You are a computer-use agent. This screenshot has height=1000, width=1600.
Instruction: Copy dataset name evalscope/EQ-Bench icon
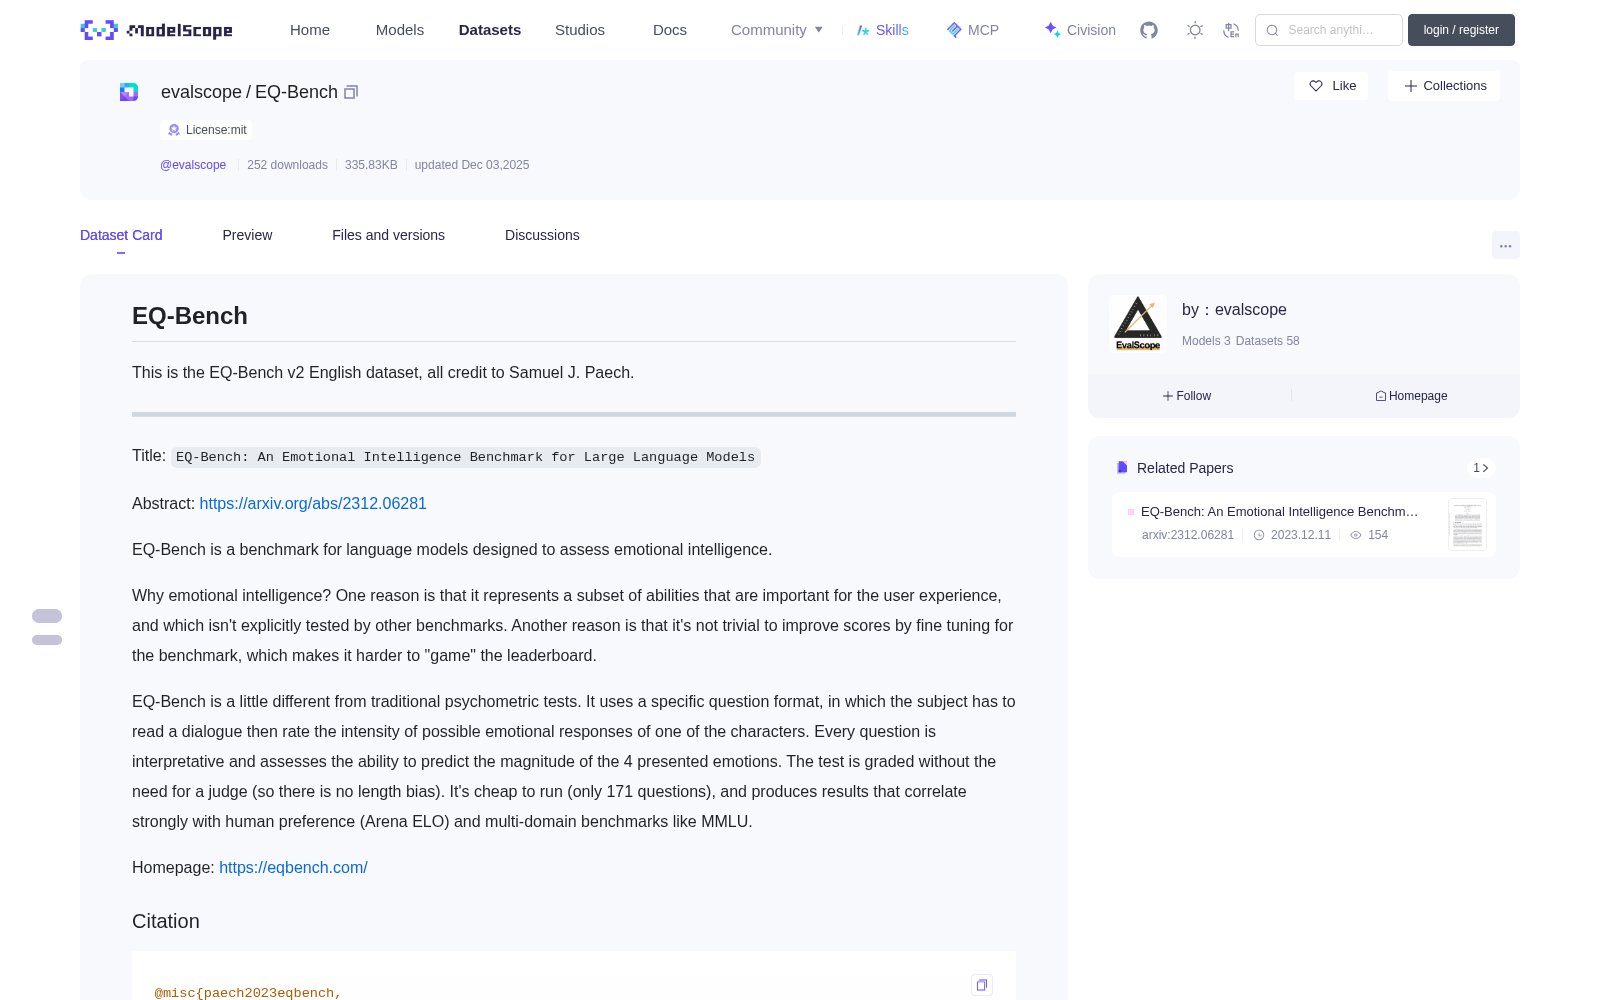(x=351, y=92)
